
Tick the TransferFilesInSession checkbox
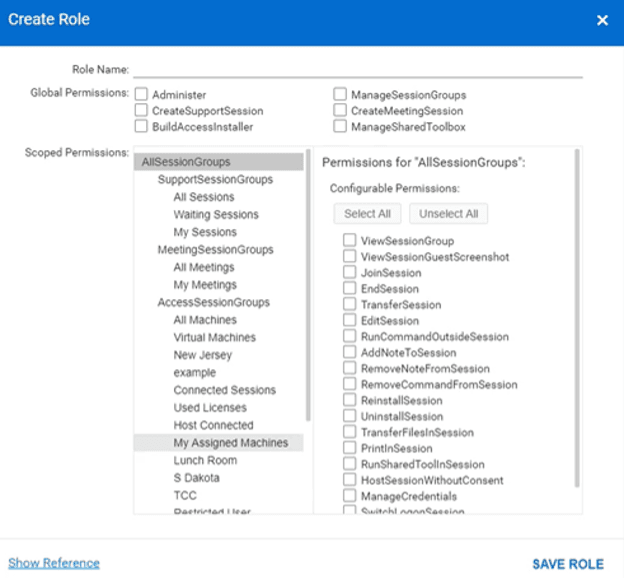tap(349, 433)
